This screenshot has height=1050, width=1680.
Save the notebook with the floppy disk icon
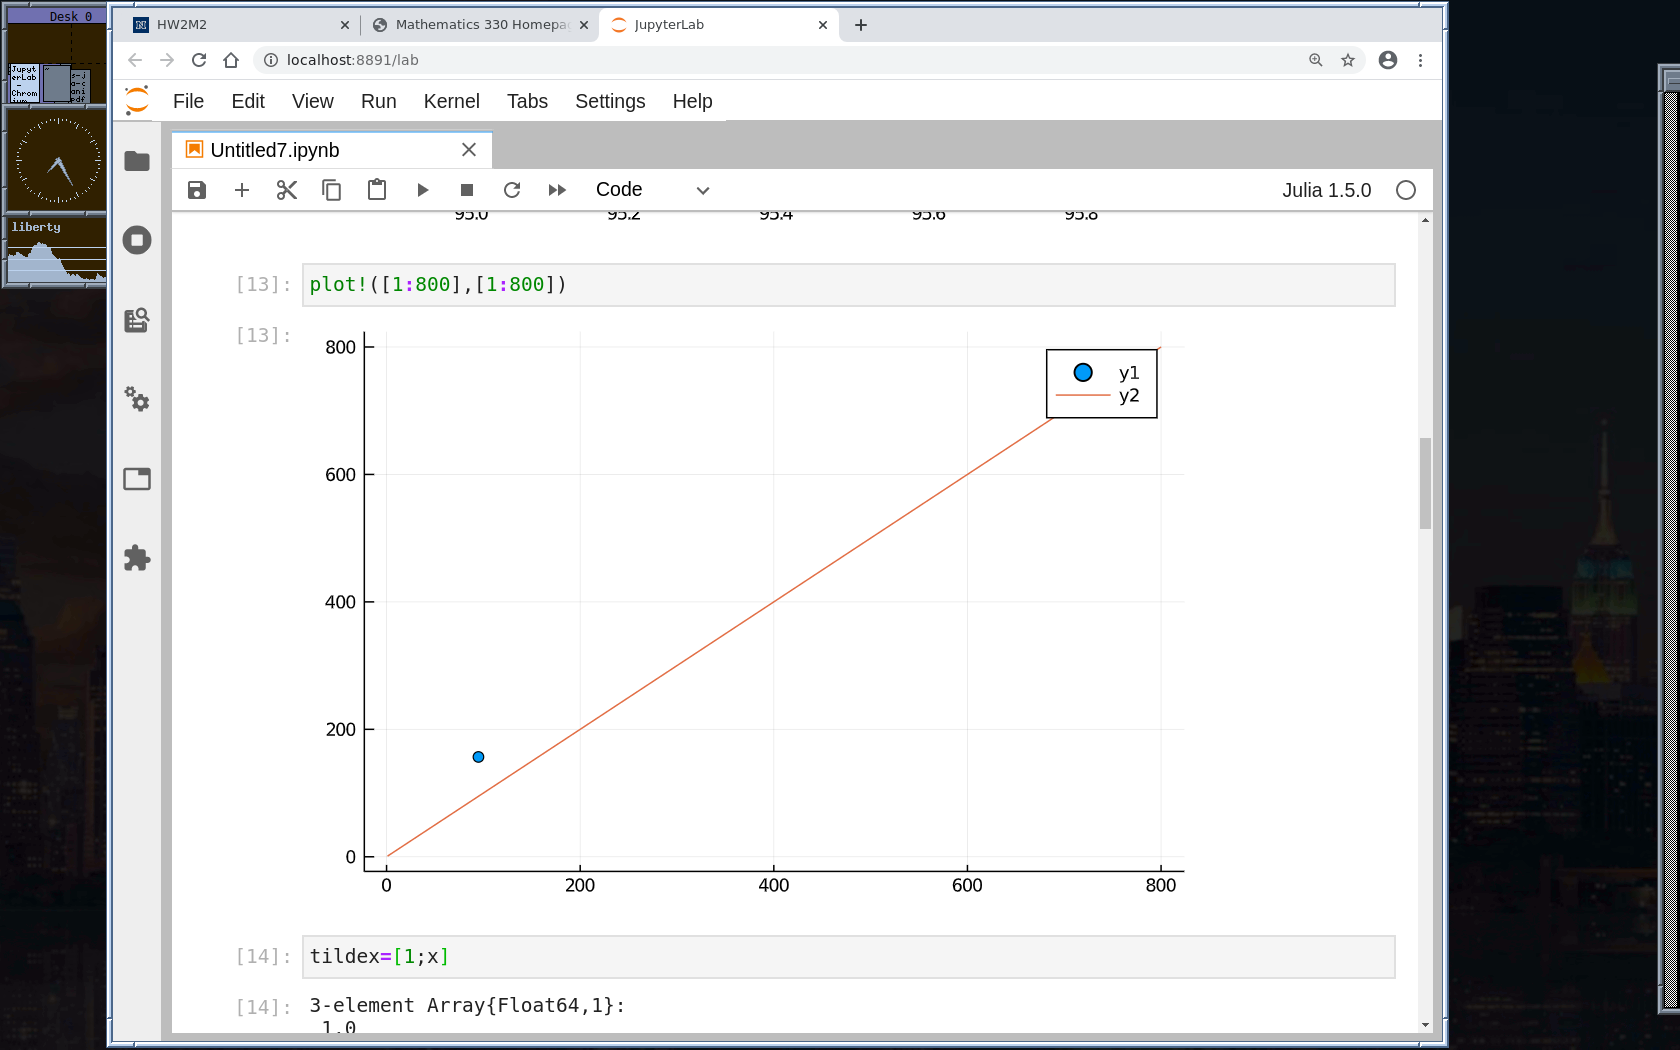pos(197,190)
